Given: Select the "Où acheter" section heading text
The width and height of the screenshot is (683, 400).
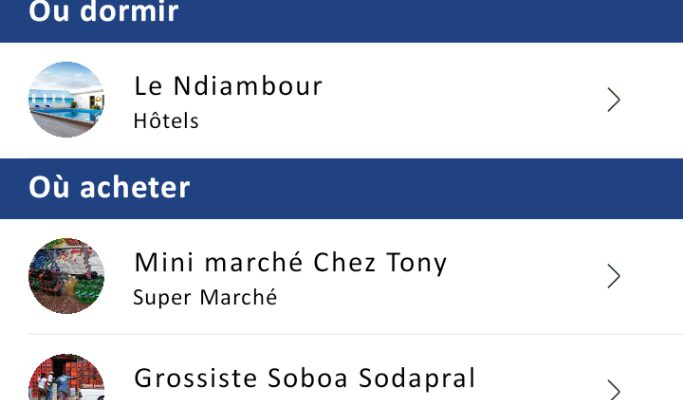Looking at the screenshot, I should [109, 187].
